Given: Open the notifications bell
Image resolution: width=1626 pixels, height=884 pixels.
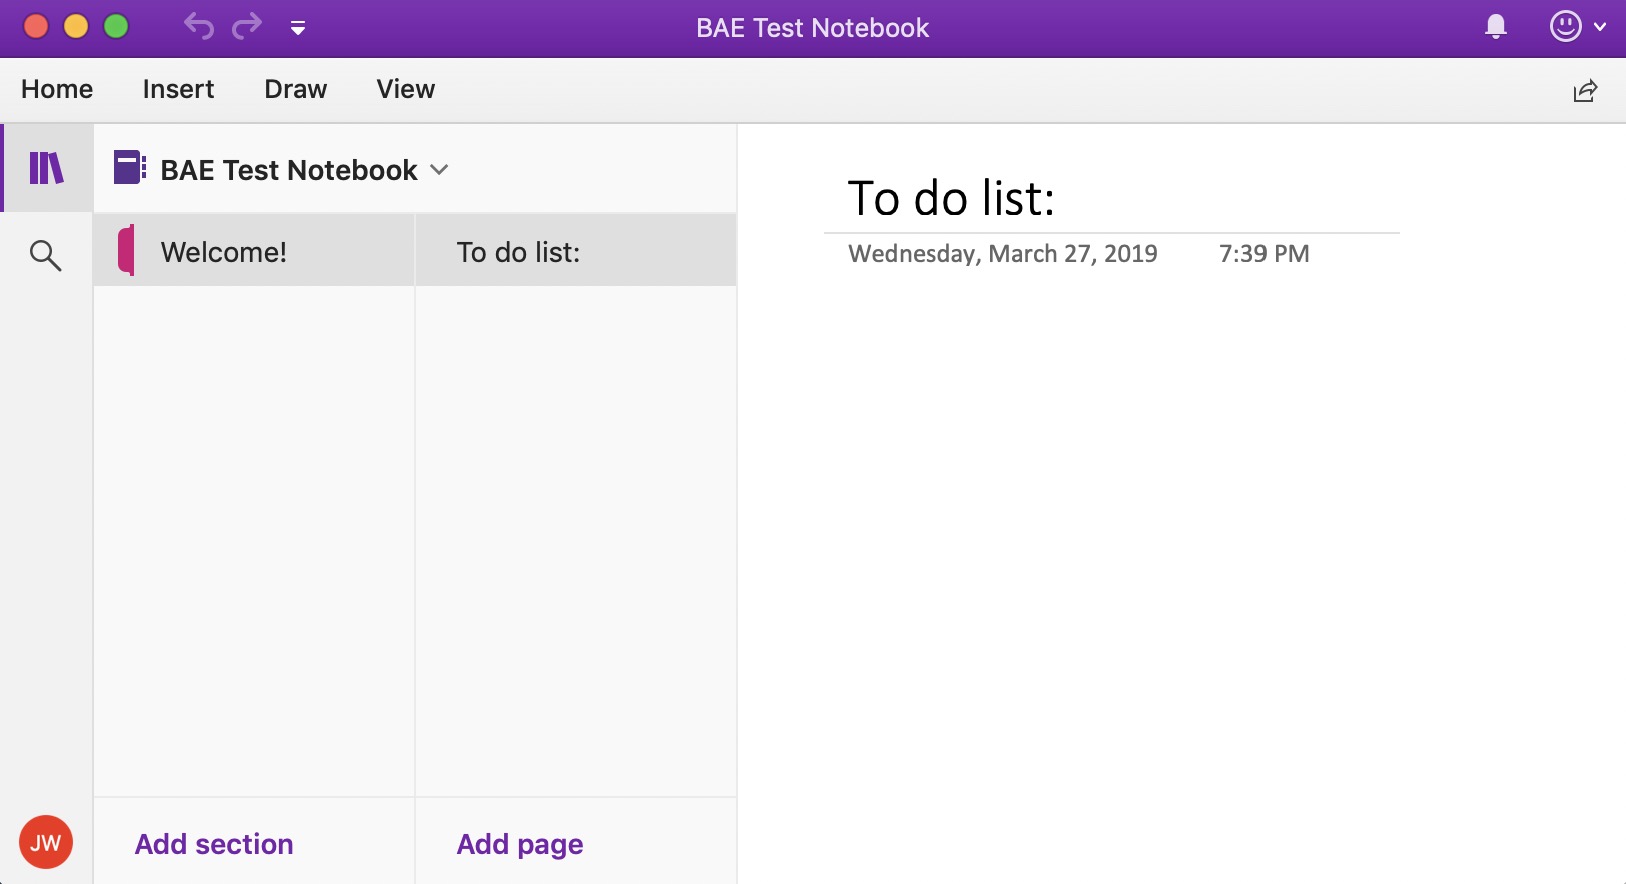Looking at the screenshot, I should coord(1496,27).
